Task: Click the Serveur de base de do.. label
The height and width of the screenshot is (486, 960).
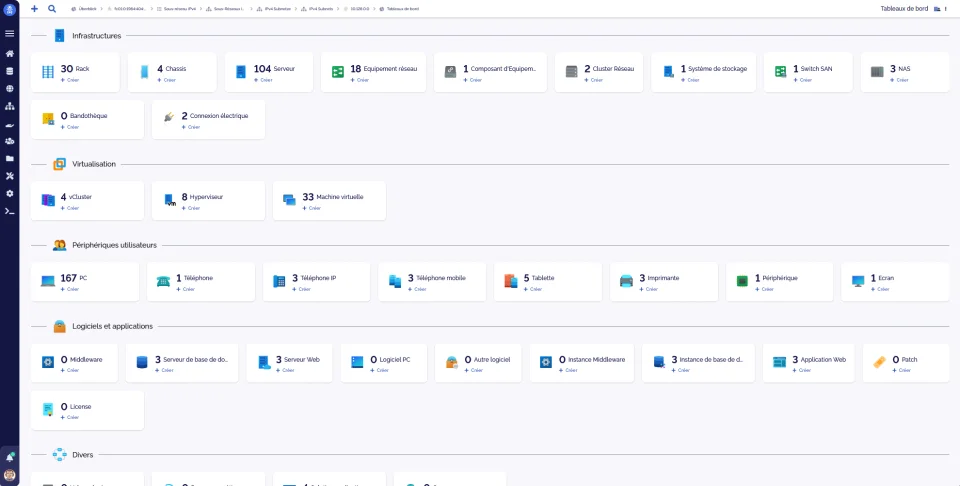Action: [x=196, y=360]
